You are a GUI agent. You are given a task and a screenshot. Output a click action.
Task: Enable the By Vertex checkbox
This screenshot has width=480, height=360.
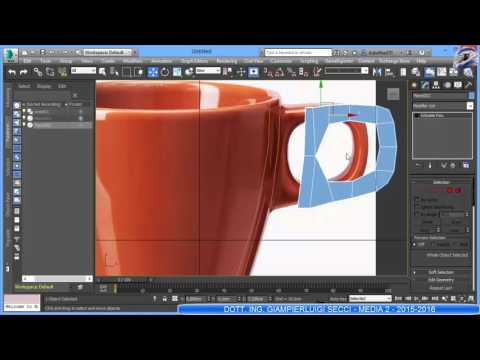coord(417,199)
